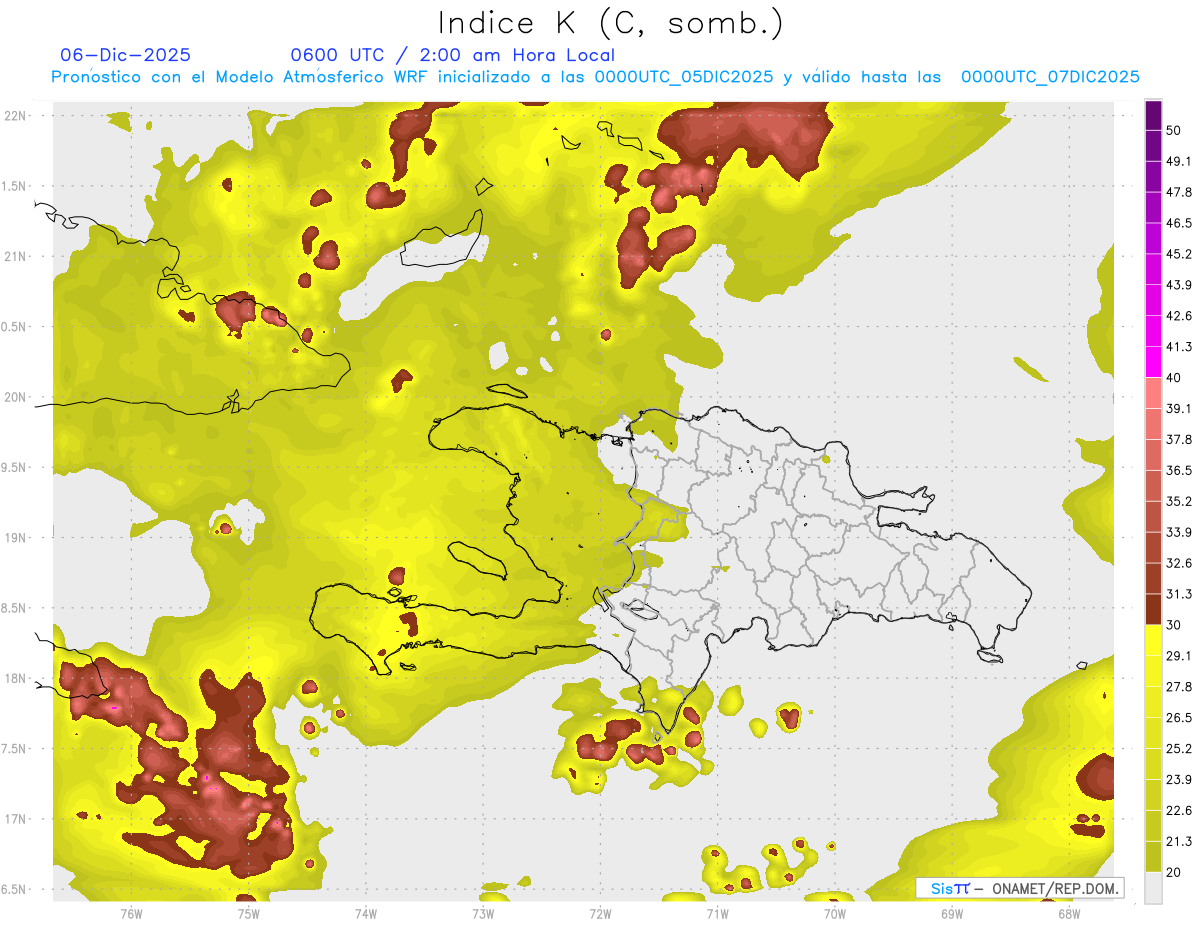Click the valid-until time "0000UTC_07DIC2025"
The image size is (1200, 927).
pos(1050,77)
